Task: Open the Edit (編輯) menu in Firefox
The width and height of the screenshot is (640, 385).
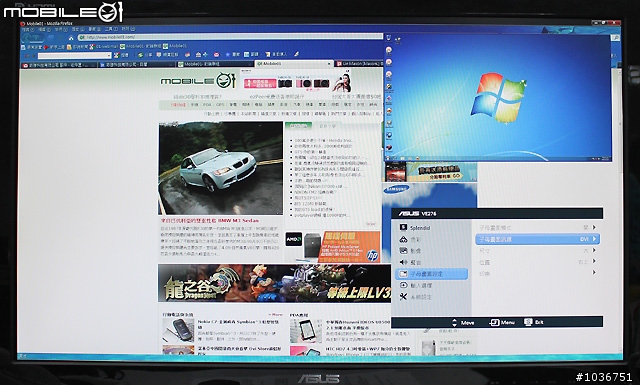Action: (44, 29)
